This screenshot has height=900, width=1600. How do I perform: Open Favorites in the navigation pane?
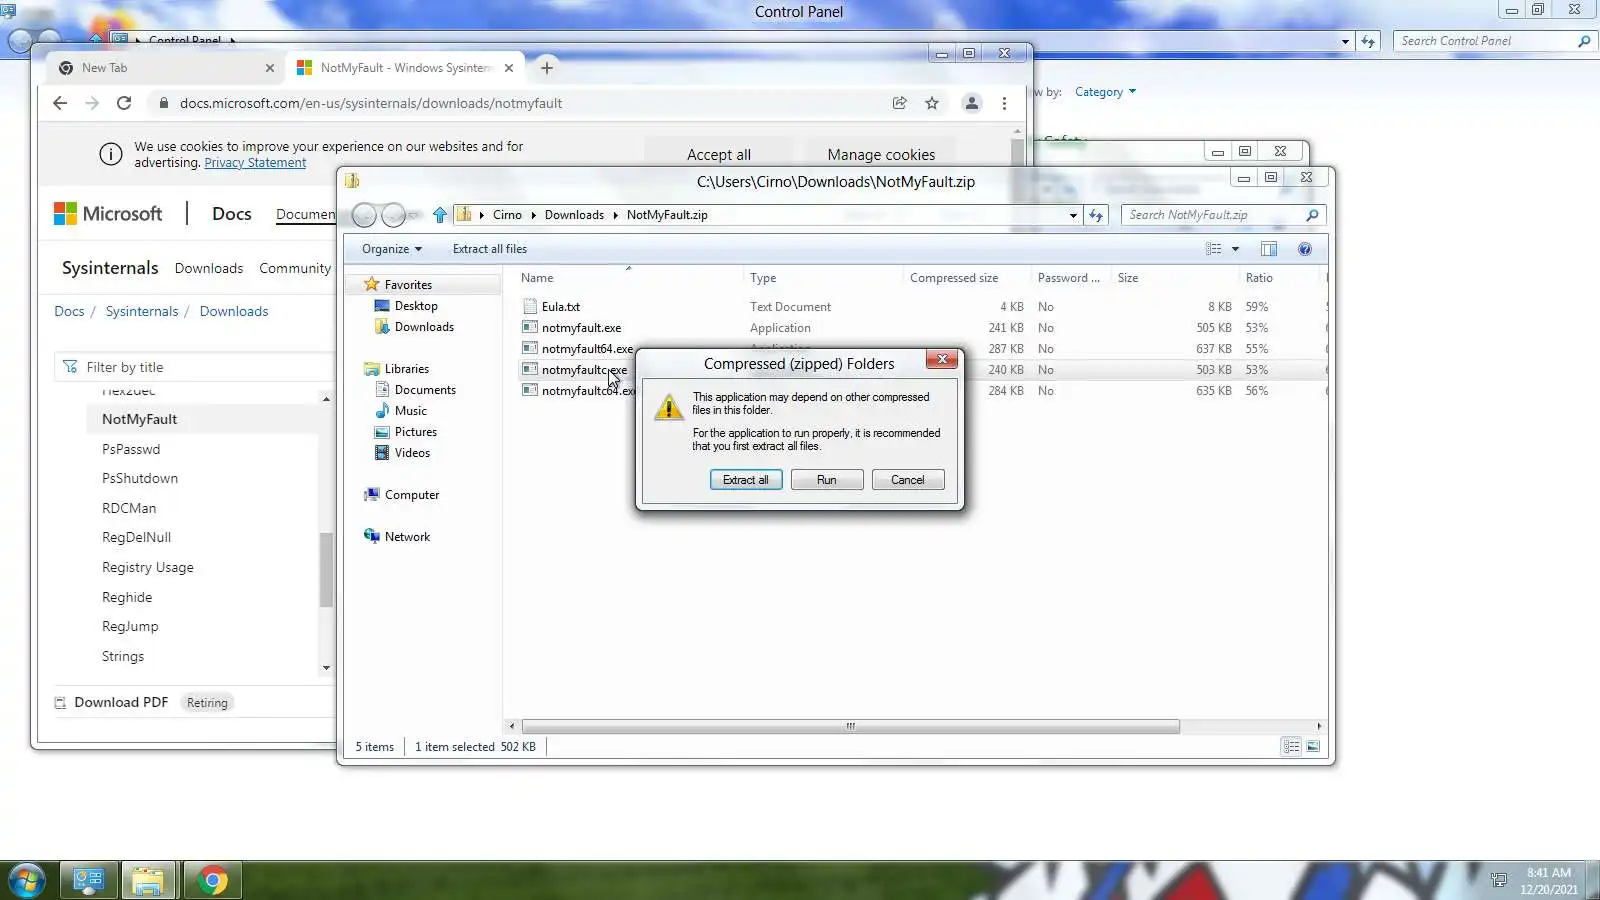[x=408, y=285]
